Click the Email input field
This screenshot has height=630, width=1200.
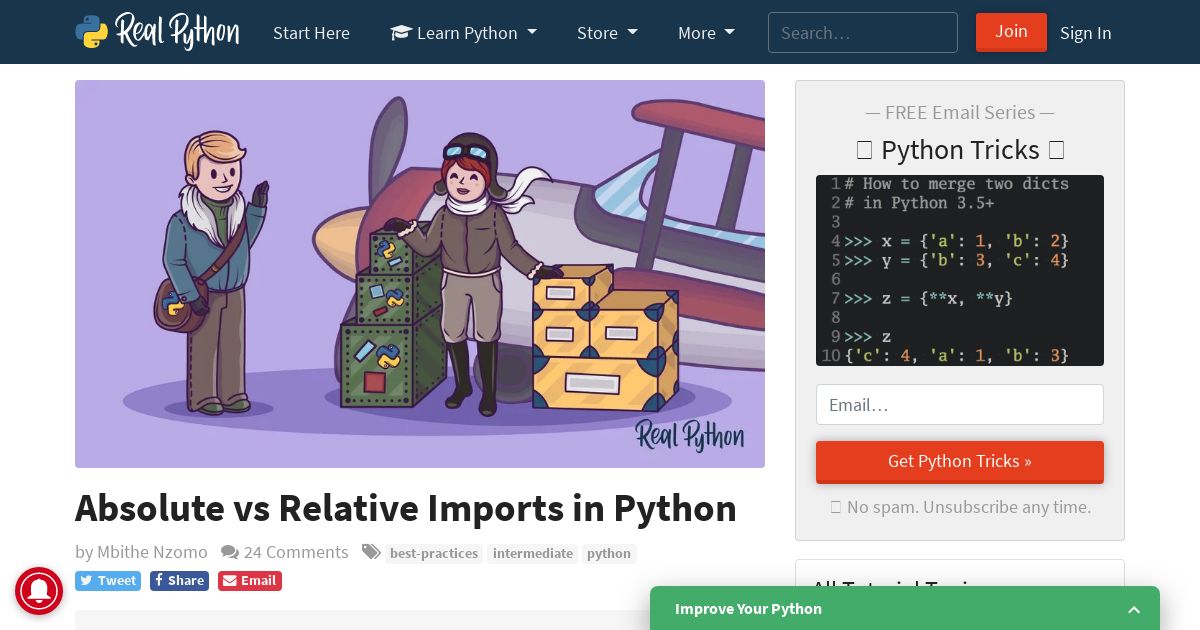click(x=960, y=405)
